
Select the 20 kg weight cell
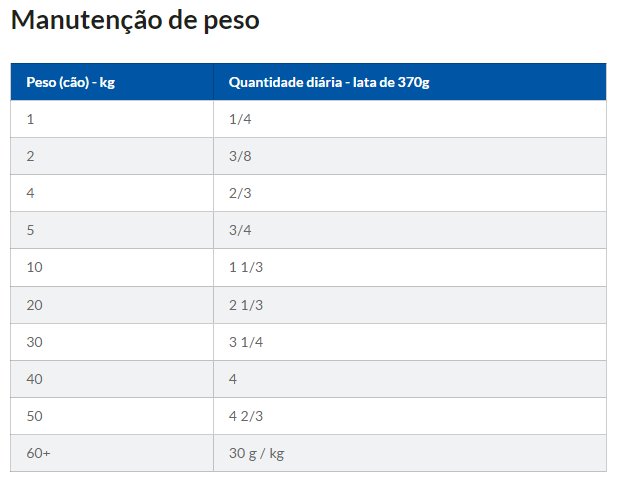tap(35, 304)
